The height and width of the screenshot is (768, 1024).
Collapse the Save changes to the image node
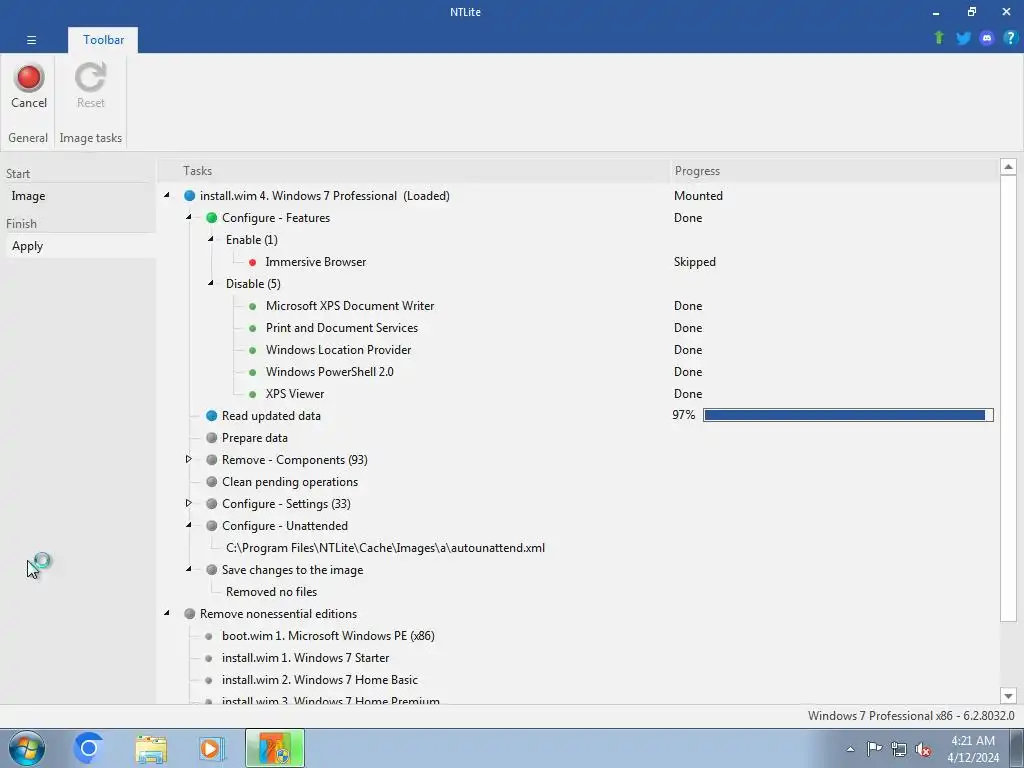tap(189, 569)
